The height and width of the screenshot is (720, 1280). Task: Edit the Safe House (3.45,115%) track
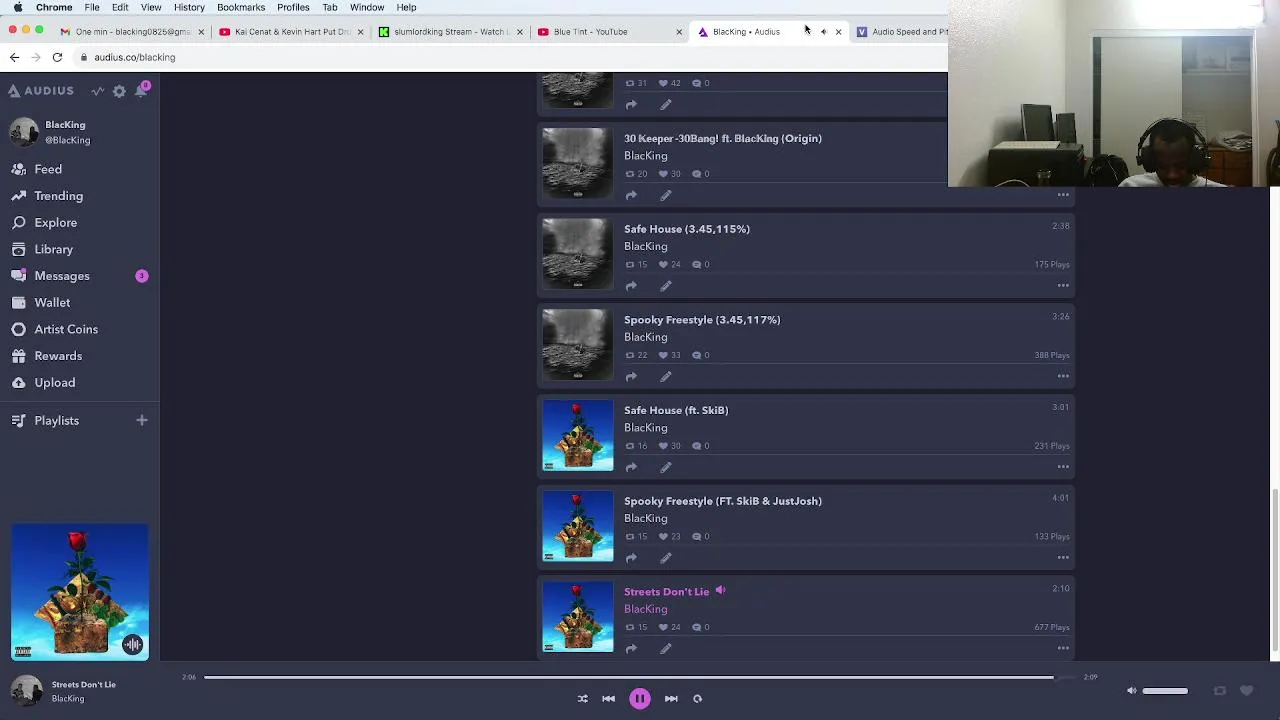[666, 286]
